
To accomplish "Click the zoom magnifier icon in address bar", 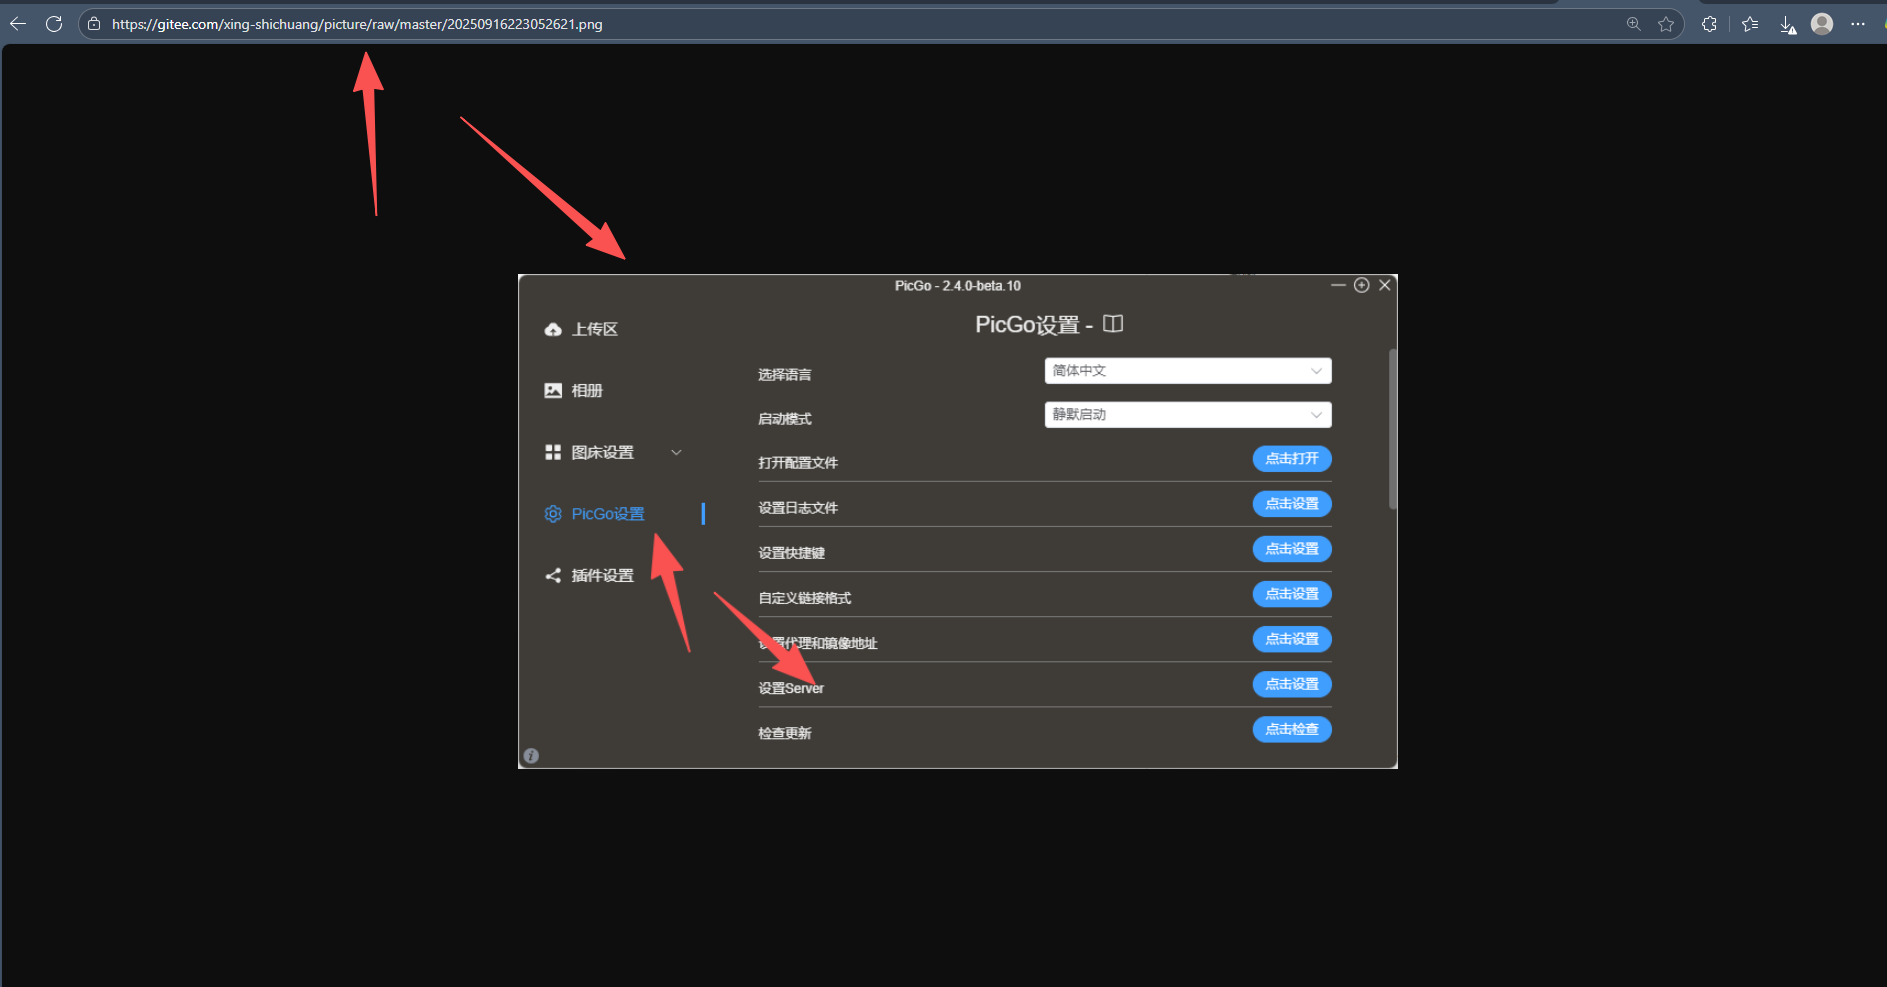I will point(1633,24).
